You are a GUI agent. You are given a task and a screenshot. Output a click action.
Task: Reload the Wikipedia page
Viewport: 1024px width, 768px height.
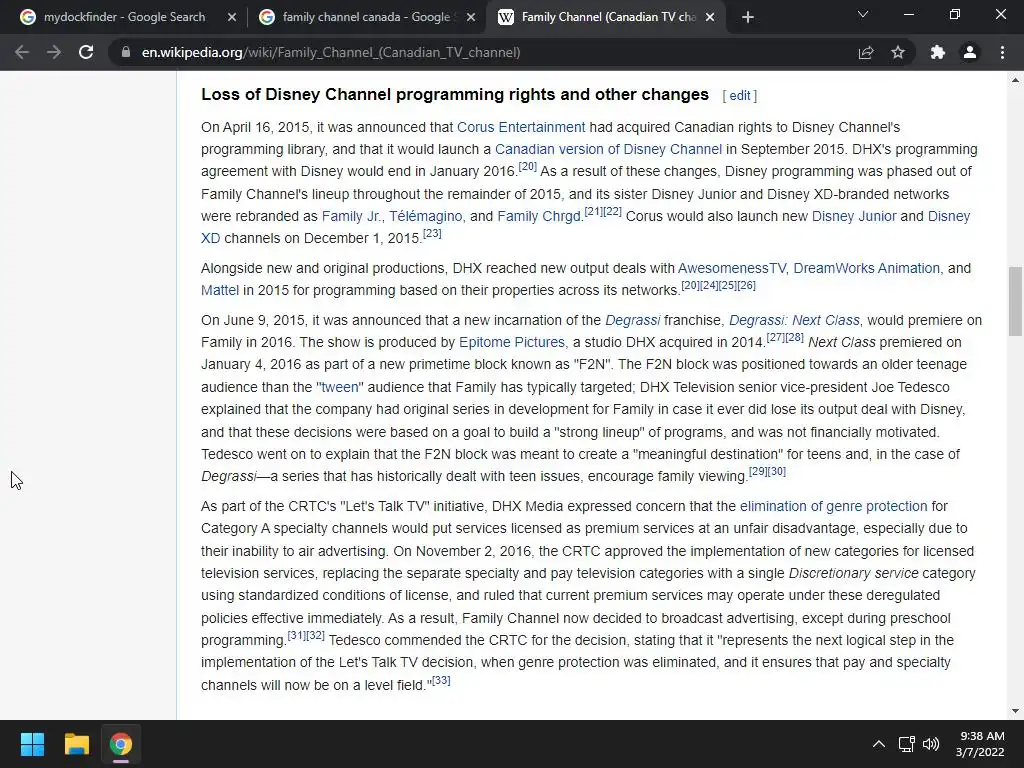(x=86, y=52)
